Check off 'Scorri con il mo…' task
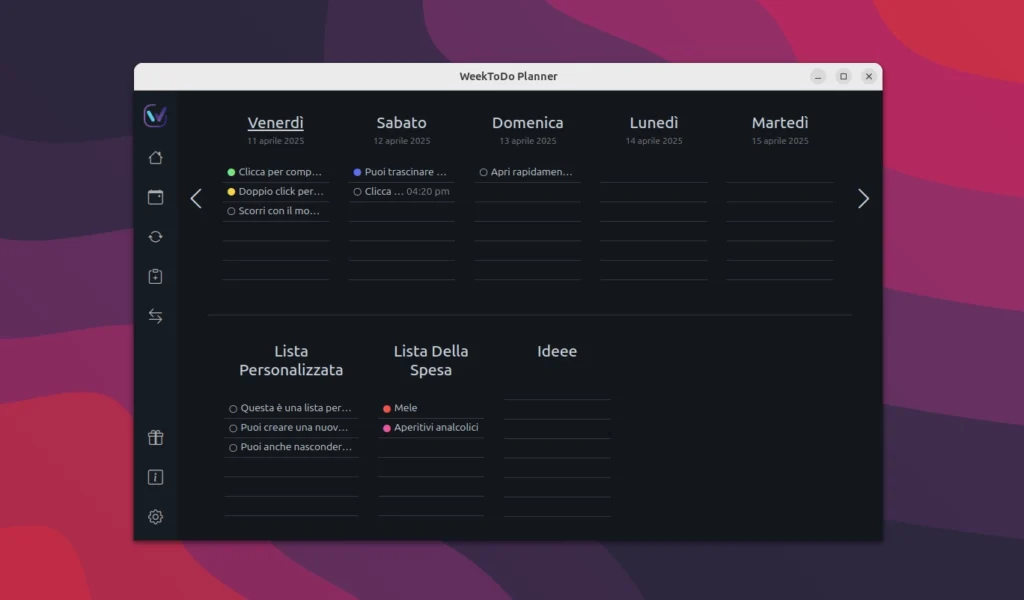1024x600 pixels. click(231, 211)
